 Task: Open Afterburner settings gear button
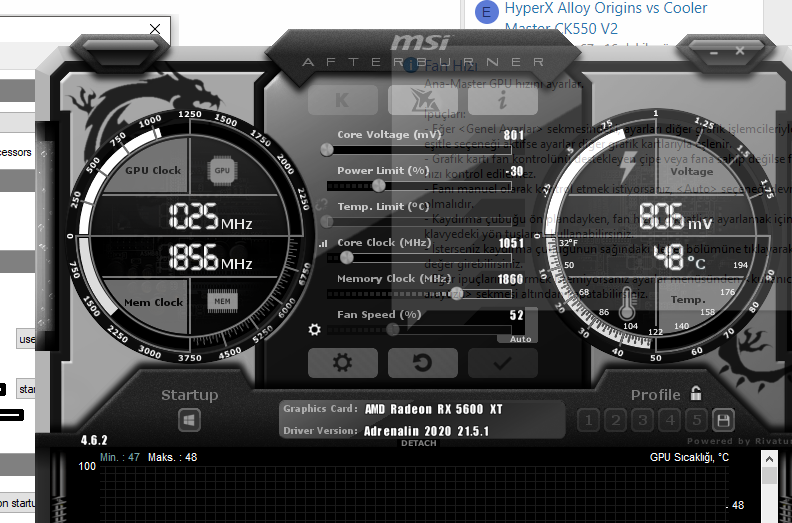click(342, 363)
